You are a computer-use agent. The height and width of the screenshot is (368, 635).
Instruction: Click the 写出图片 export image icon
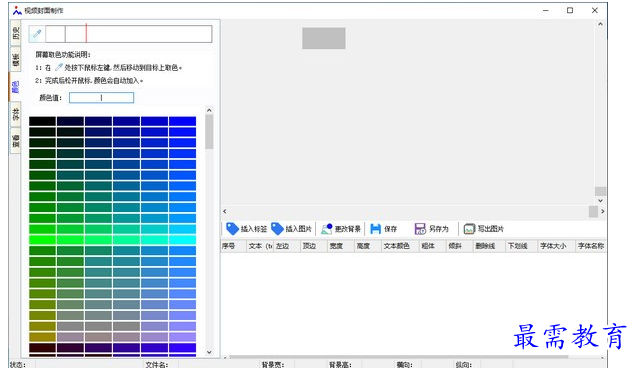(x=469, y=229)
